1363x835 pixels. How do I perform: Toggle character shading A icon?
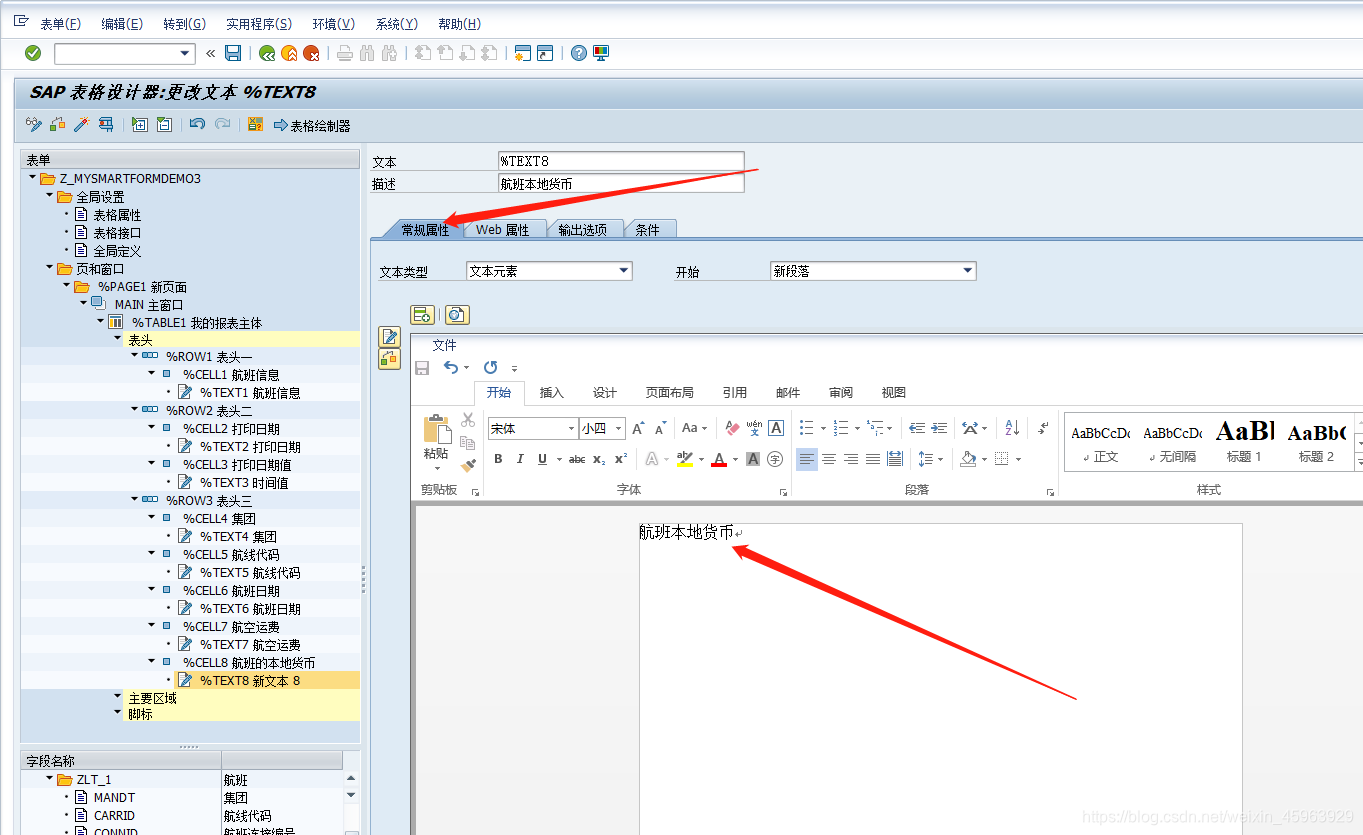point(753,459)
